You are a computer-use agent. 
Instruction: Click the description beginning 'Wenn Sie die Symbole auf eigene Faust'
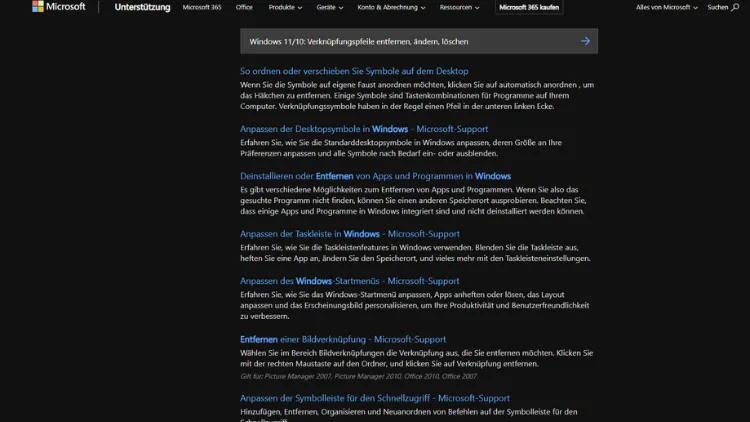pos(417,95)
